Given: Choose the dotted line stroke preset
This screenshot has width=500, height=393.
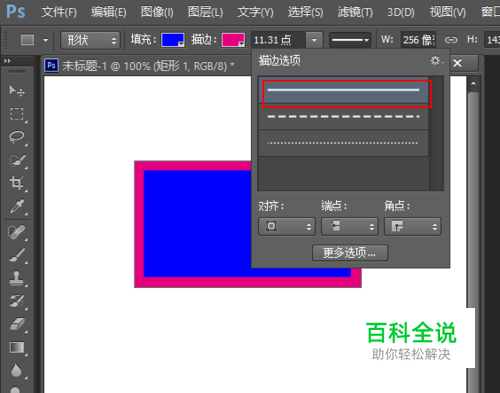Looking at the screenshot, I should tap(343, 143).
